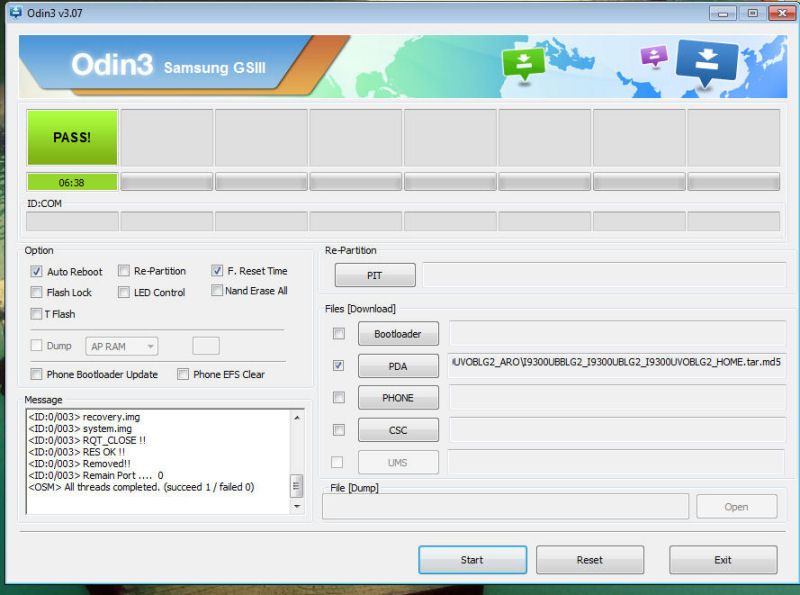Open the AP RAM dropdown
This screenshot has width=800, height=595.
pos(122,346)
